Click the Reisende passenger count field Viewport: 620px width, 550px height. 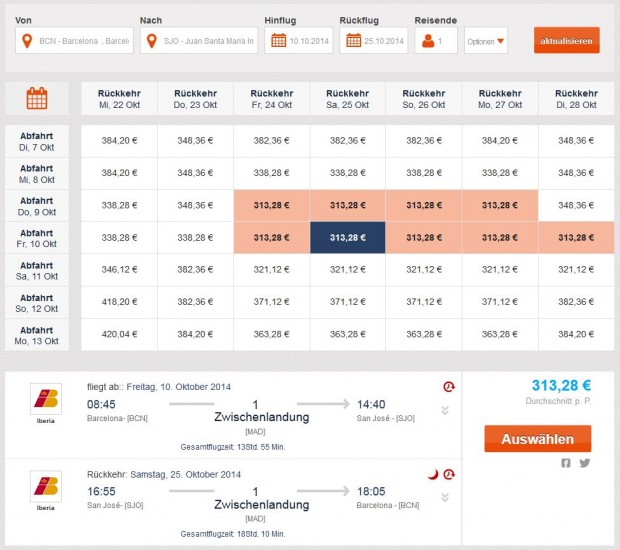[x=436, y=41]
